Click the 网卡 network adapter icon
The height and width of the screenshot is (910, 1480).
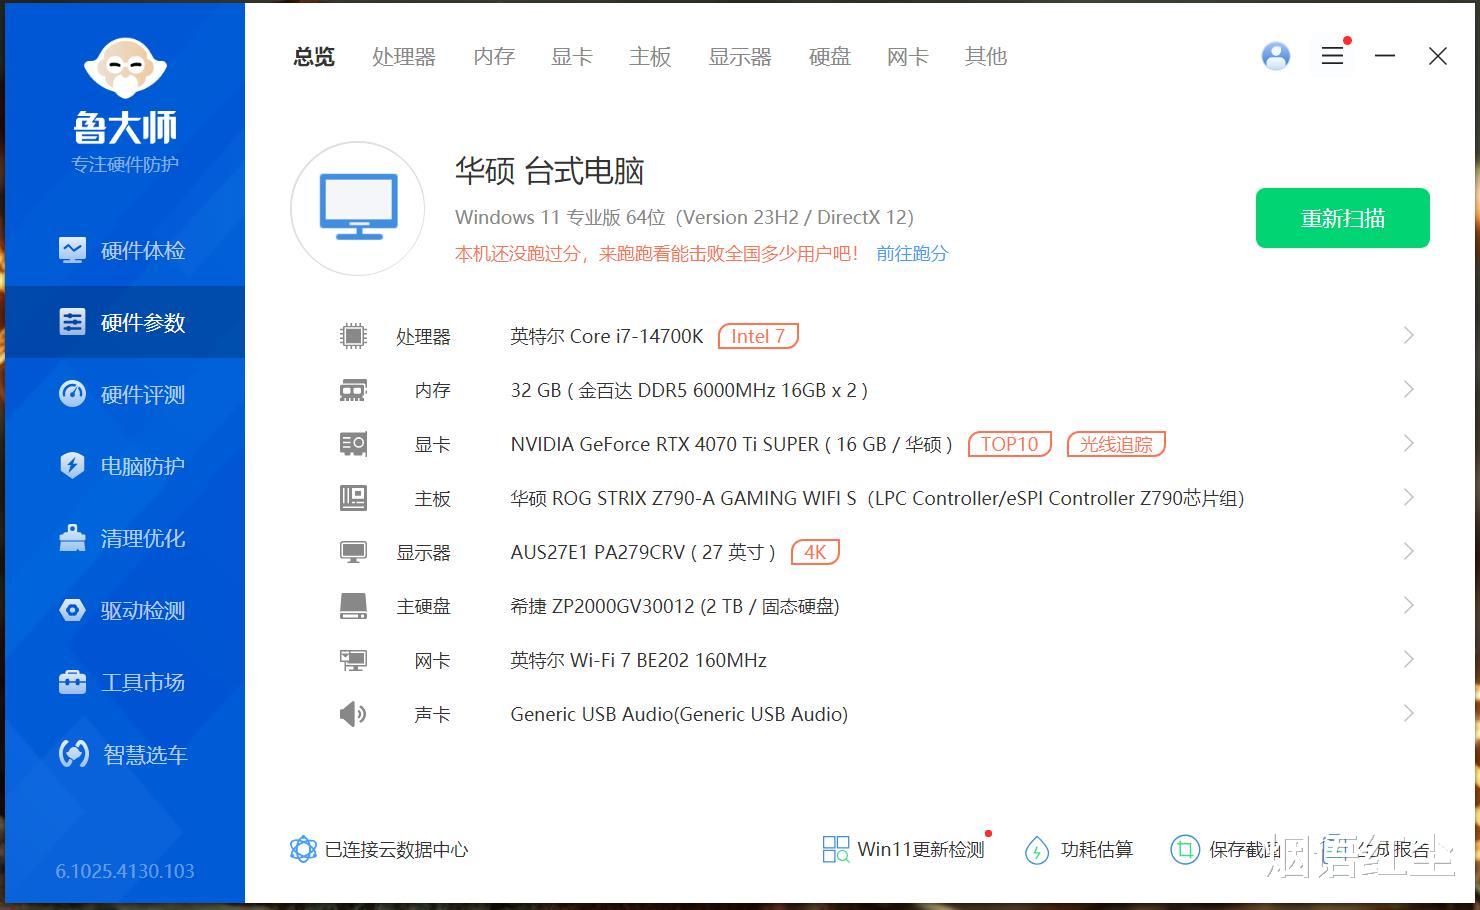353,660
